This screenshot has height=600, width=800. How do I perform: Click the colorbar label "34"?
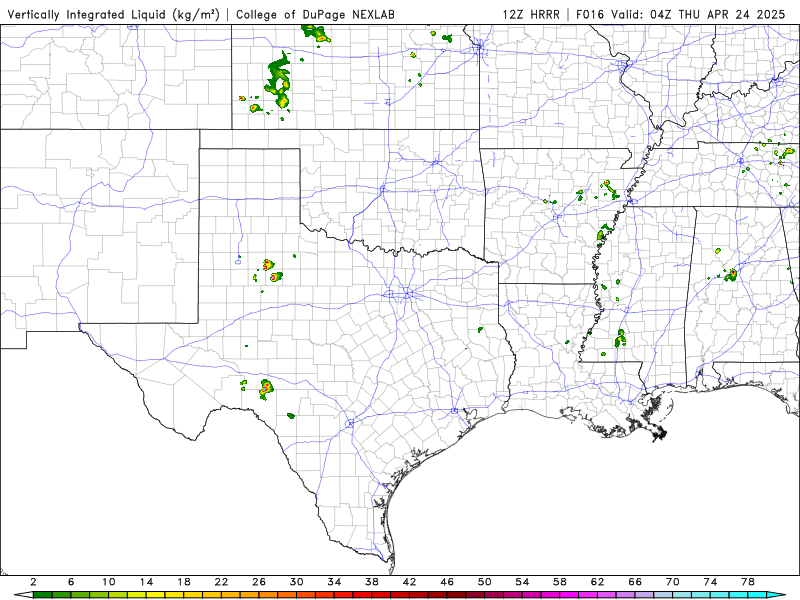coord(334,582)
